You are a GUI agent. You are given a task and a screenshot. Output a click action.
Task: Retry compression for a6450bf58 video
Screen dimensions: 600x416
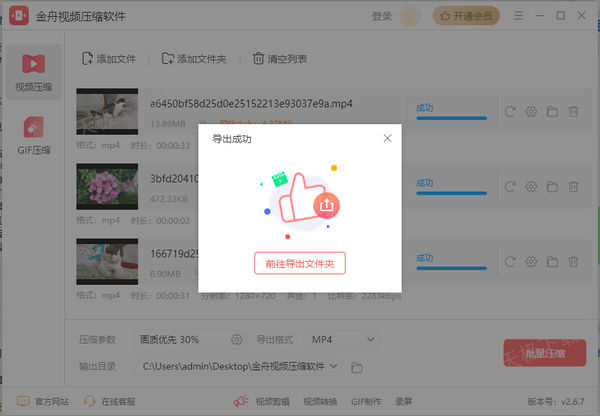510,112
